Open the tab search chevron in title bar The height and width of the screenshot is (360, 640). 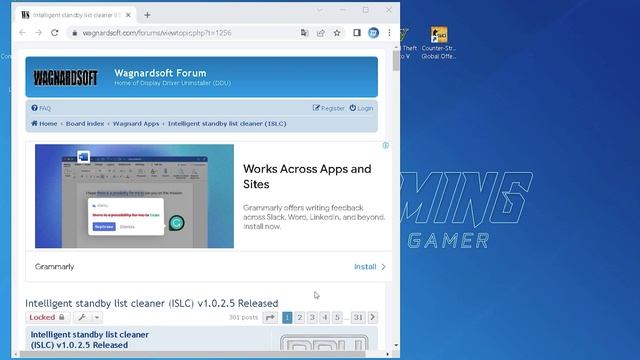[x=320, y=10]
